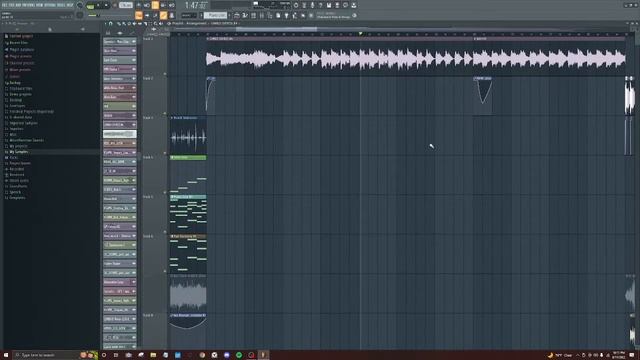Image resolution: width=640 pixels, height=360 pixels.
Task: Open the Playlist view from the toolbar
Action: 237,16
